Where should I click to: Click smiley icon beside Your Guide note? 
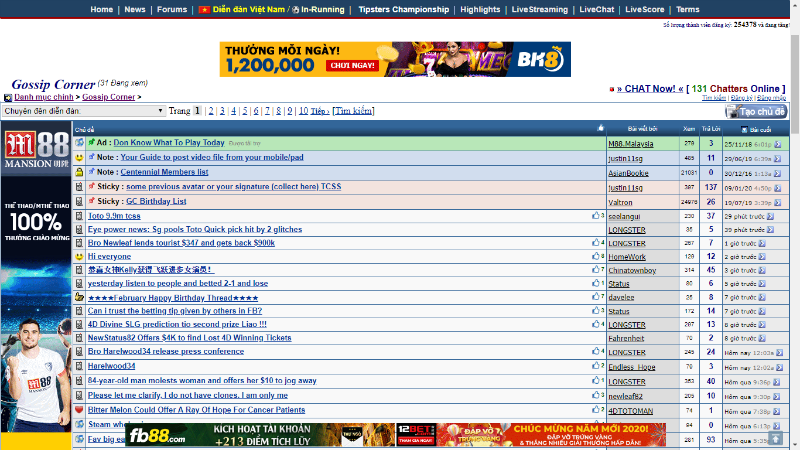(x=79, y=158)
